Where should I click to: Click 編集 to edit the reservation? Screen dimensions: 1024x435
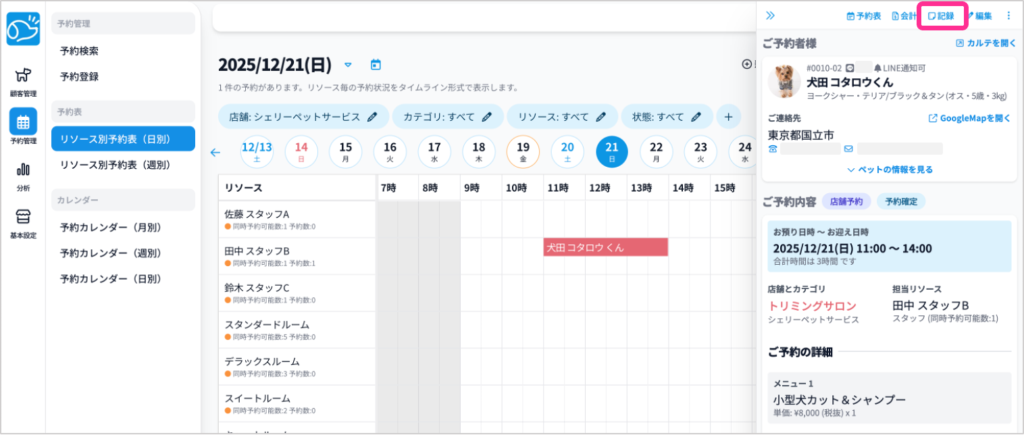click(x=978, y=16)
